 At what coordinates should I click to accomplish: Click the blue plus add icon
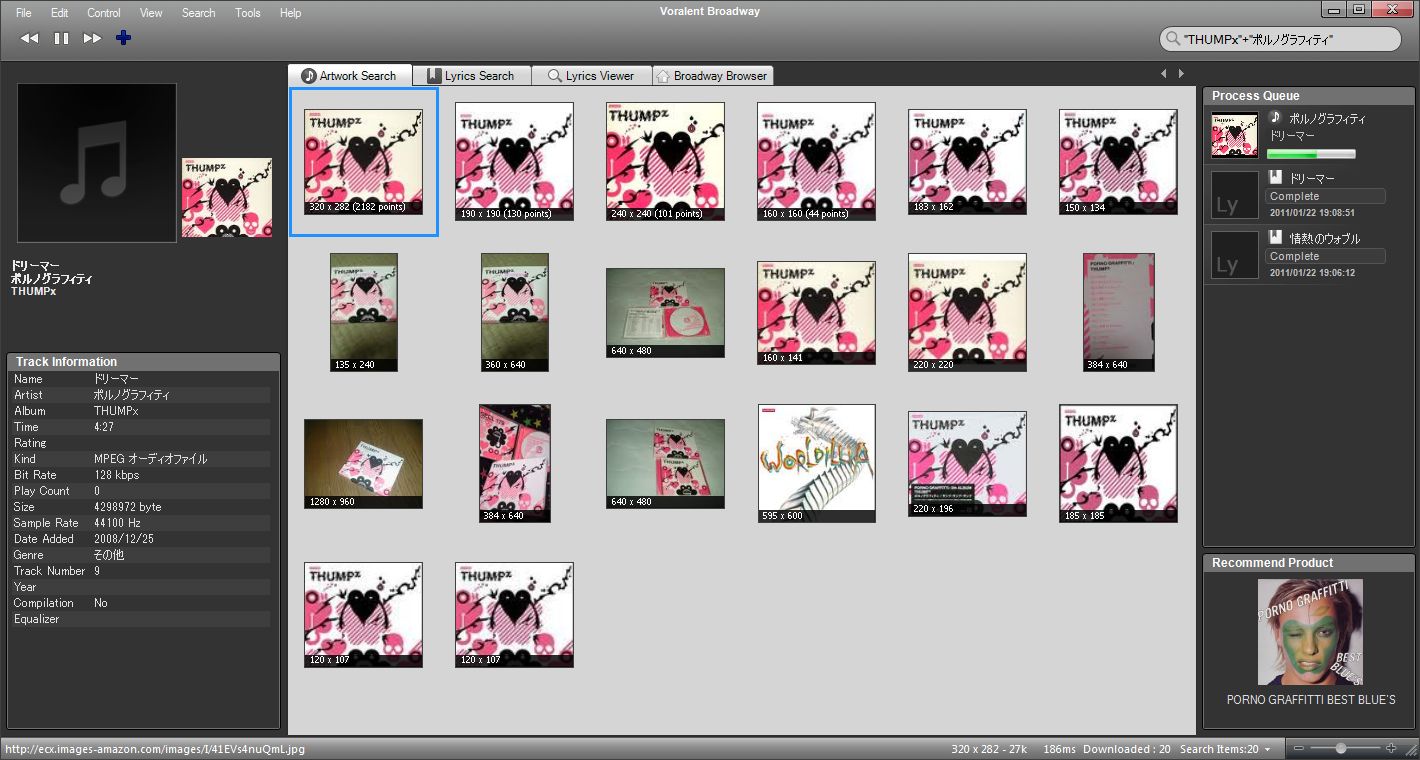(124, 38)
